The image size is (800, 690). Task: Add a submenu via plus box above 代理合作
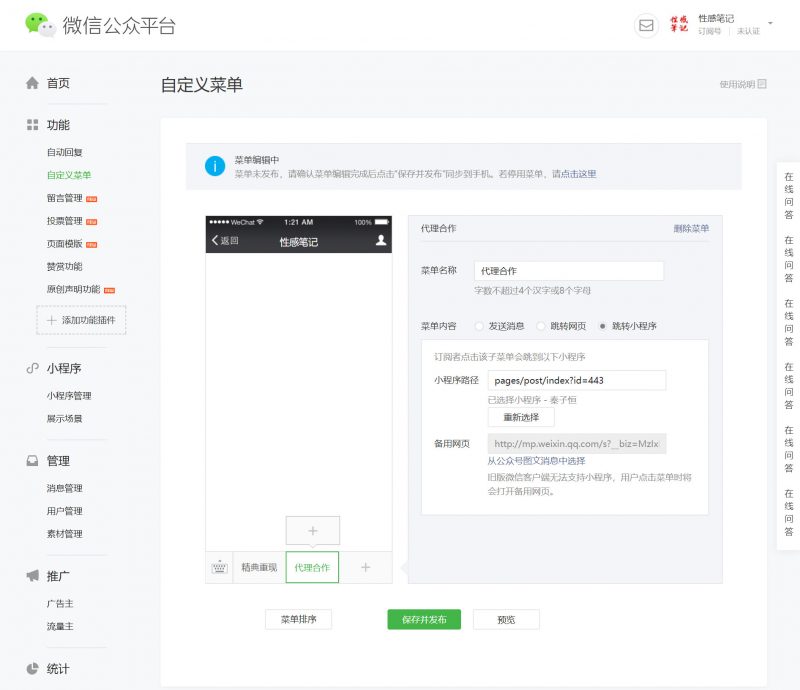[x=313, y=531]
